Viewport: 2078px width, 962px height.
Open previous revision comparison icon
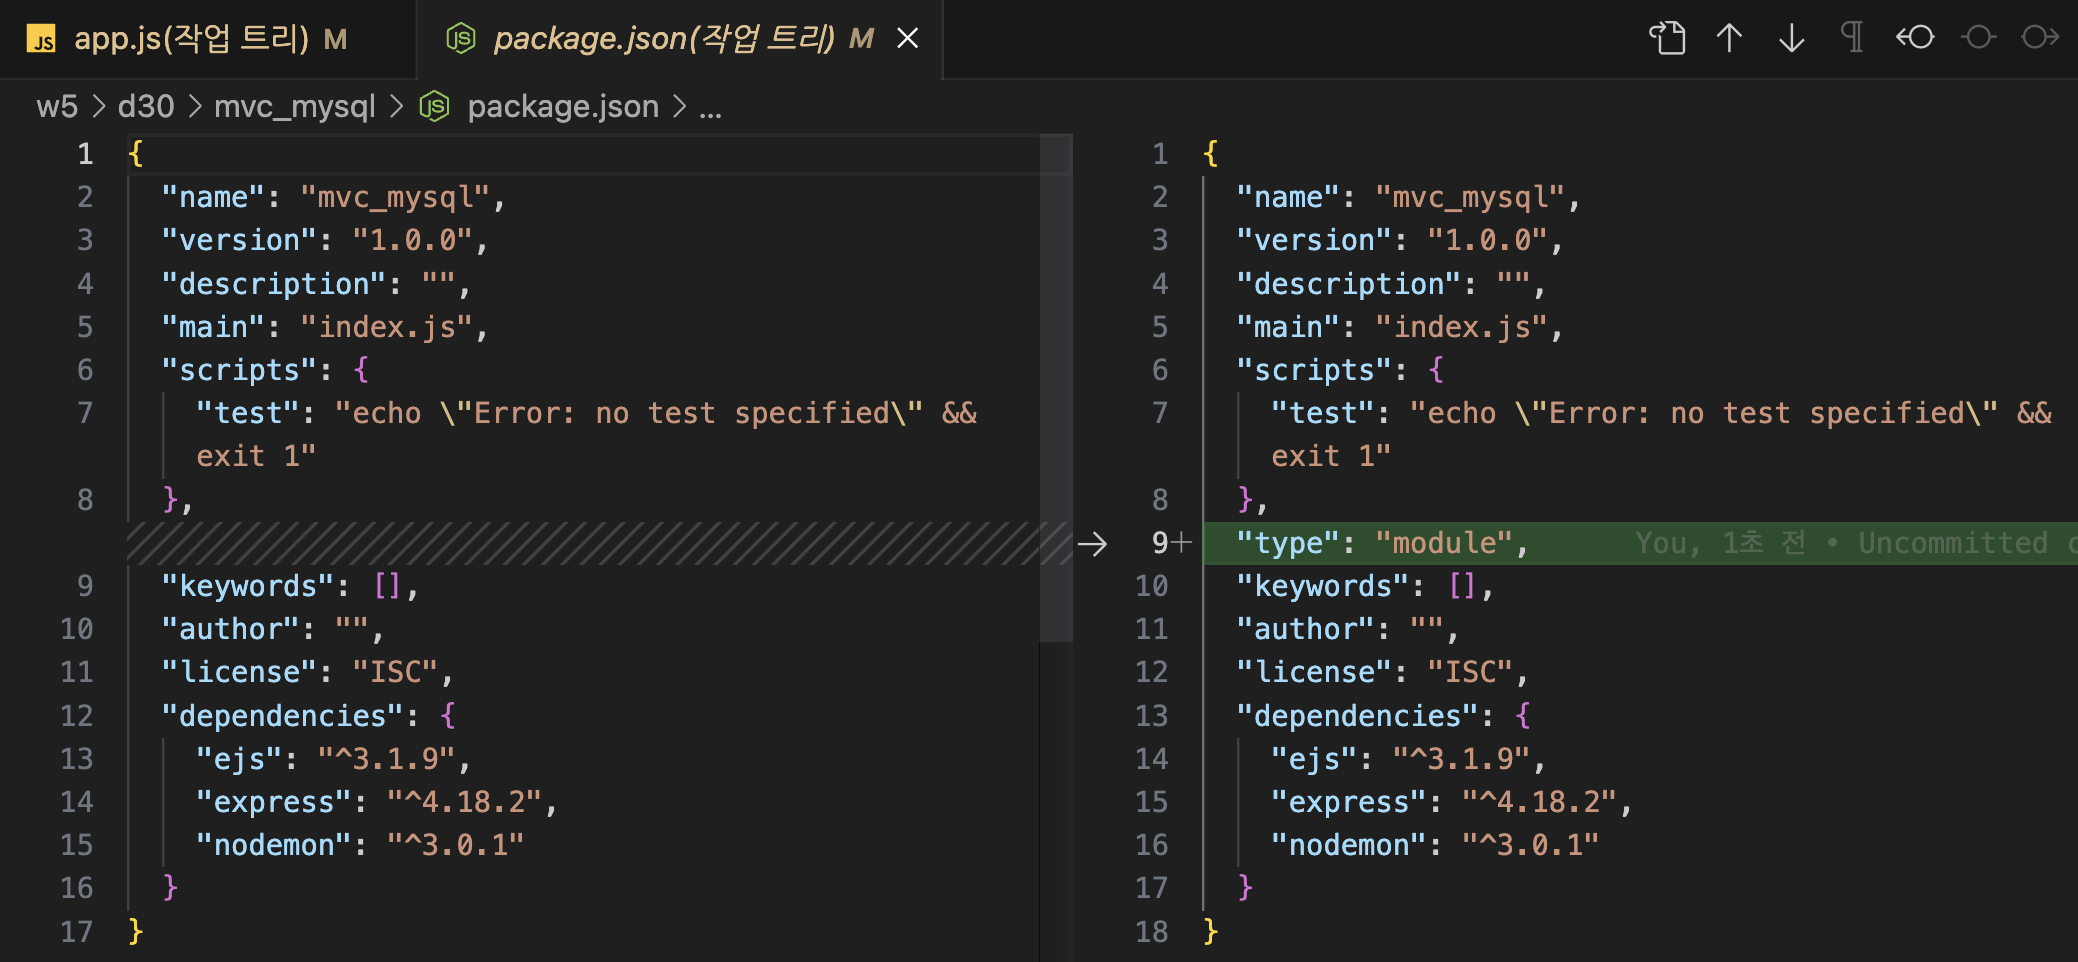[1915, 38]
